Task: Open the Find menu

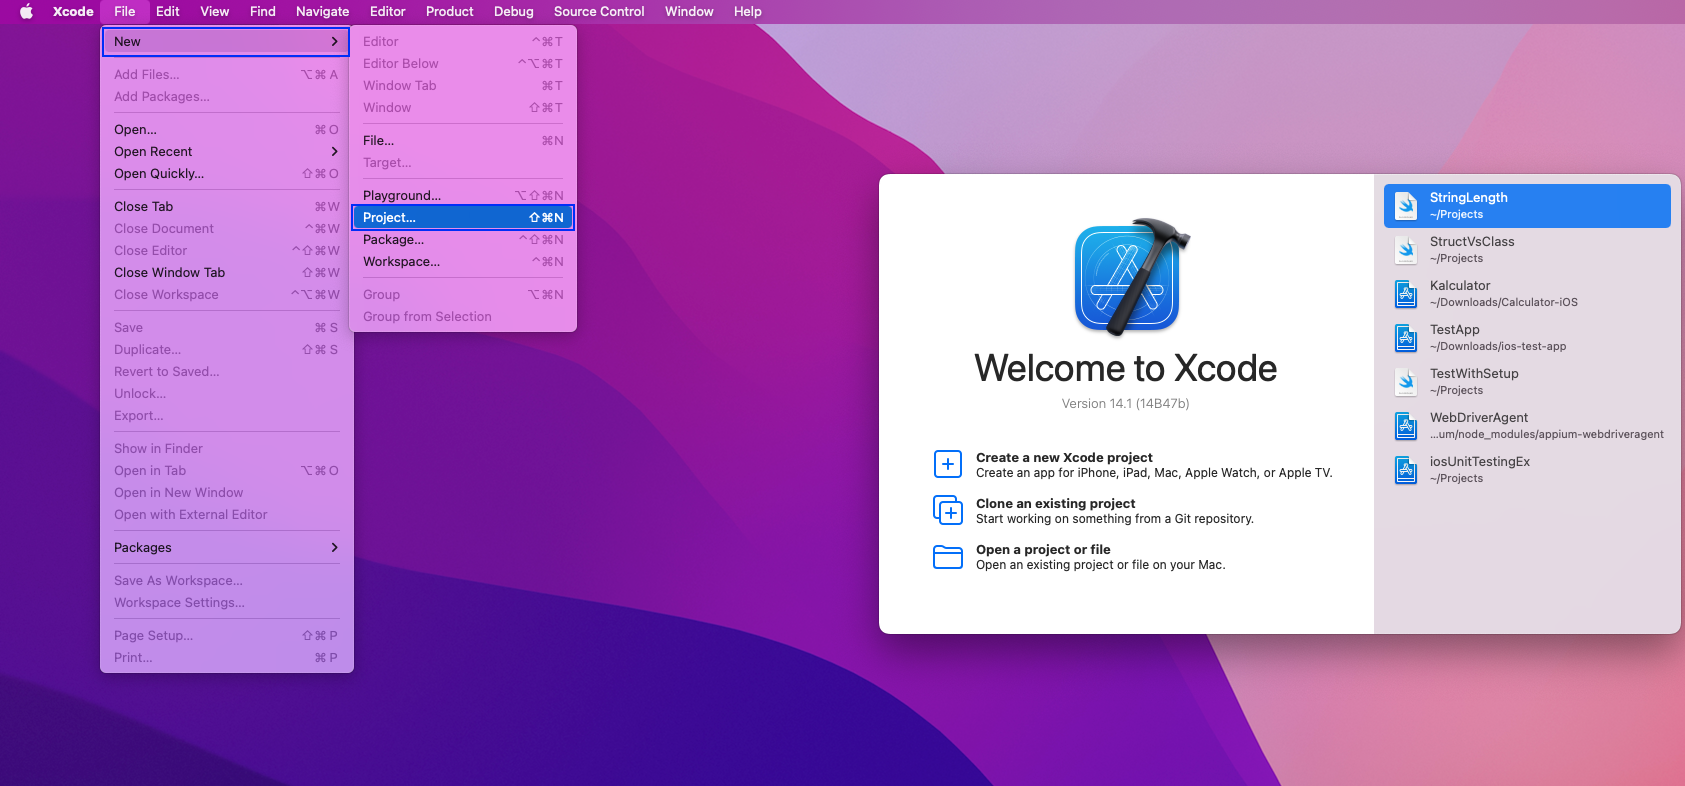Action: [263, 12]
